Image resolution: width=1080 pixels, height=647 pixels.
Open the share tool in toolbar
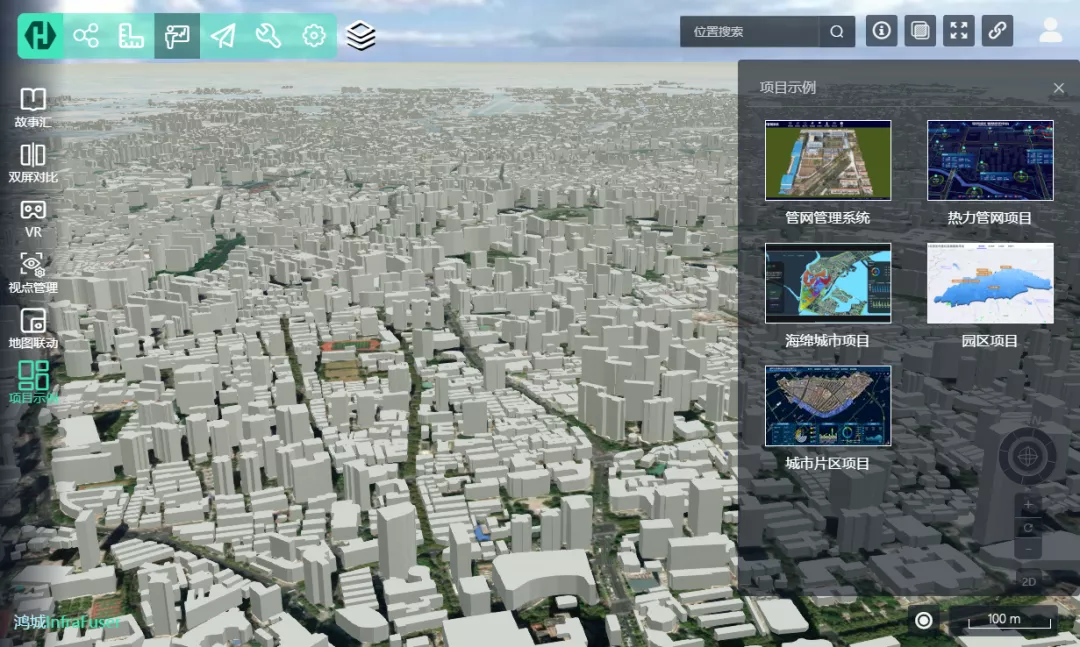(85, 35)
